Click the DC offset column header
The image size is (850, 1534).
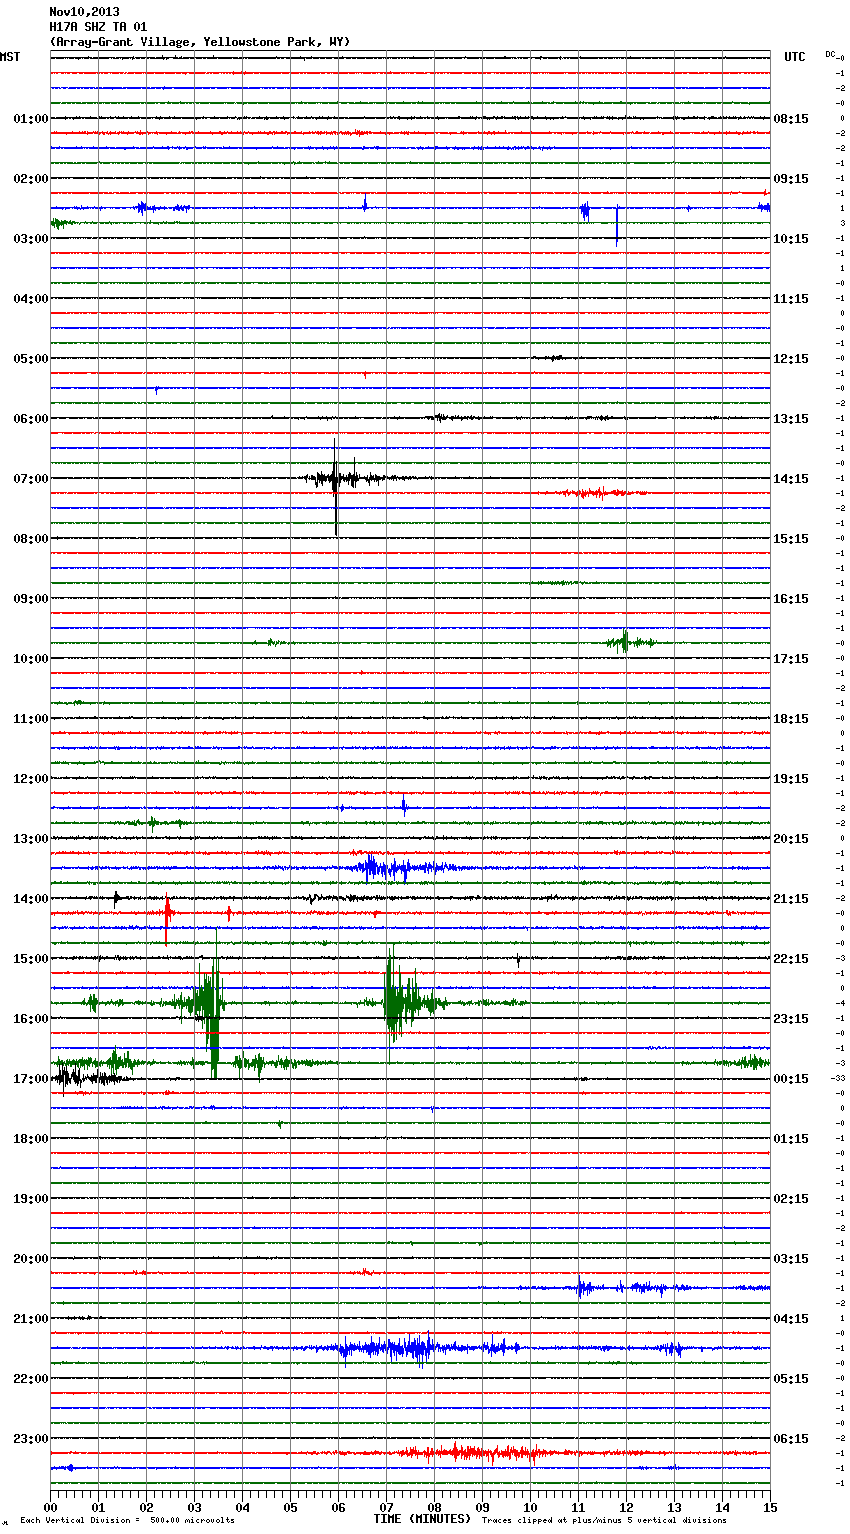tap(830, 53)
